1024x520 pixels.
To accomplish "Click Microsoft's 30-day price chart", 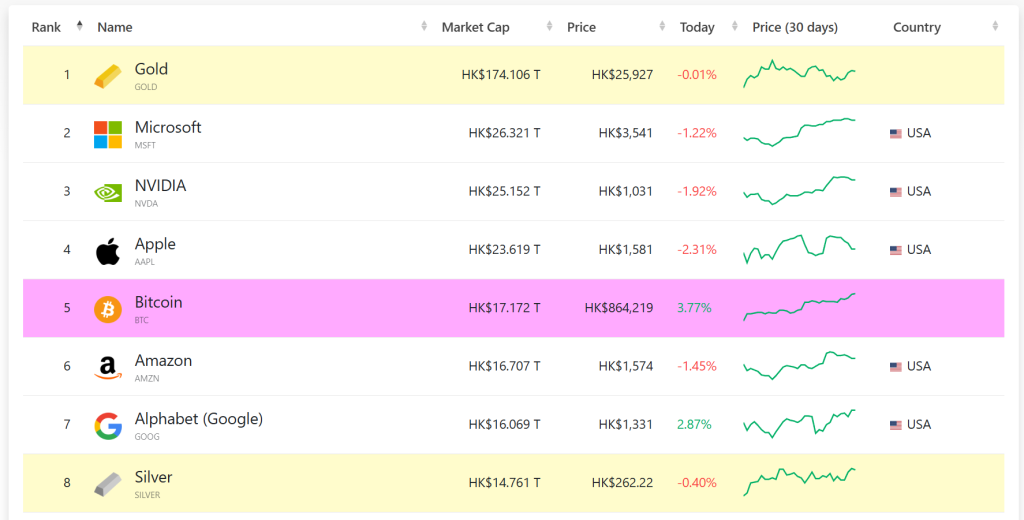I will coord(799,132).
